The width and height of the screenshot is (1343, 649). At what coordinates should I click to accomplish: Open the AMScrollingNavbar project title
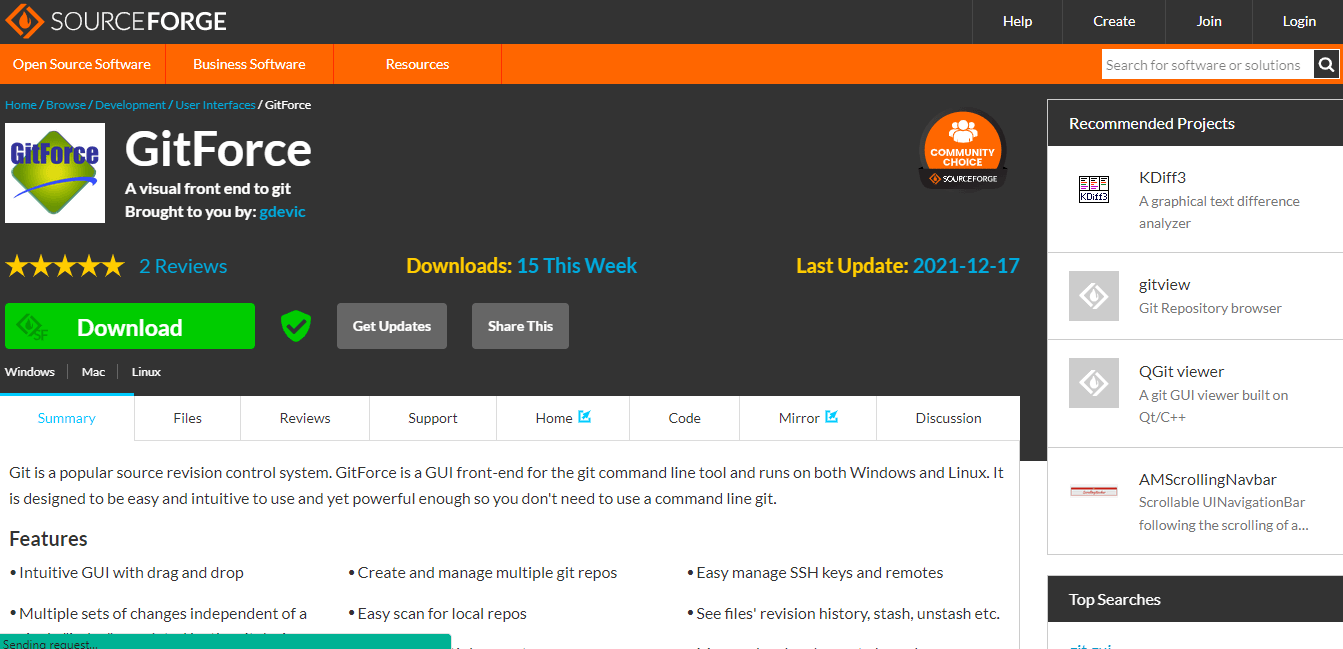click(x=1208, y=479)
